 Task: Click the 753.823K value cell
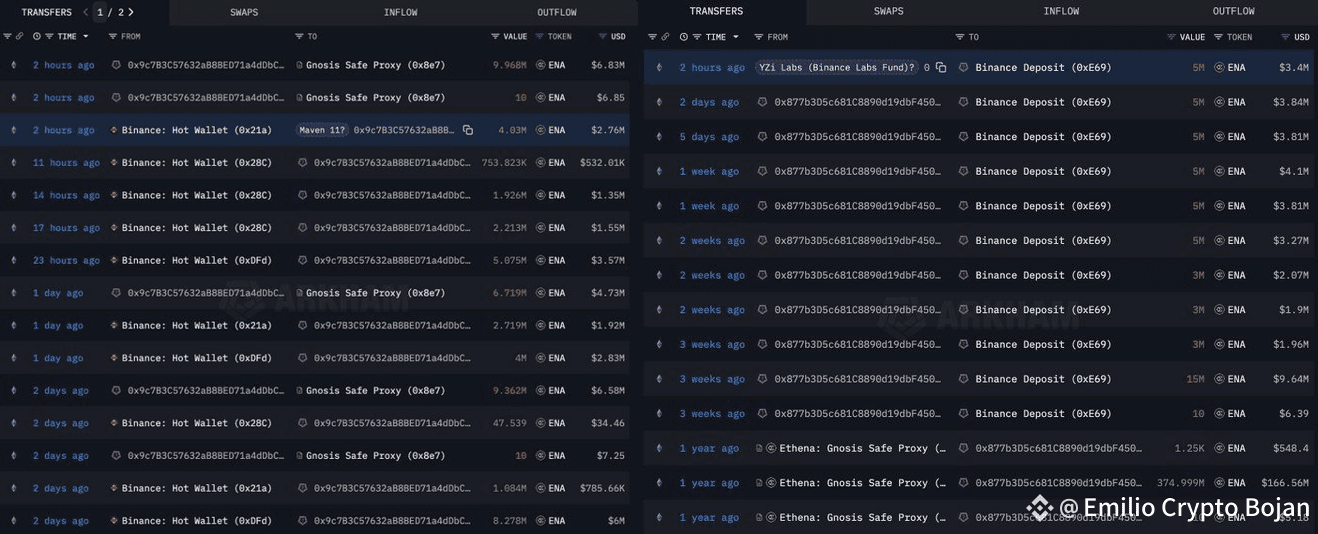[504, 162]
